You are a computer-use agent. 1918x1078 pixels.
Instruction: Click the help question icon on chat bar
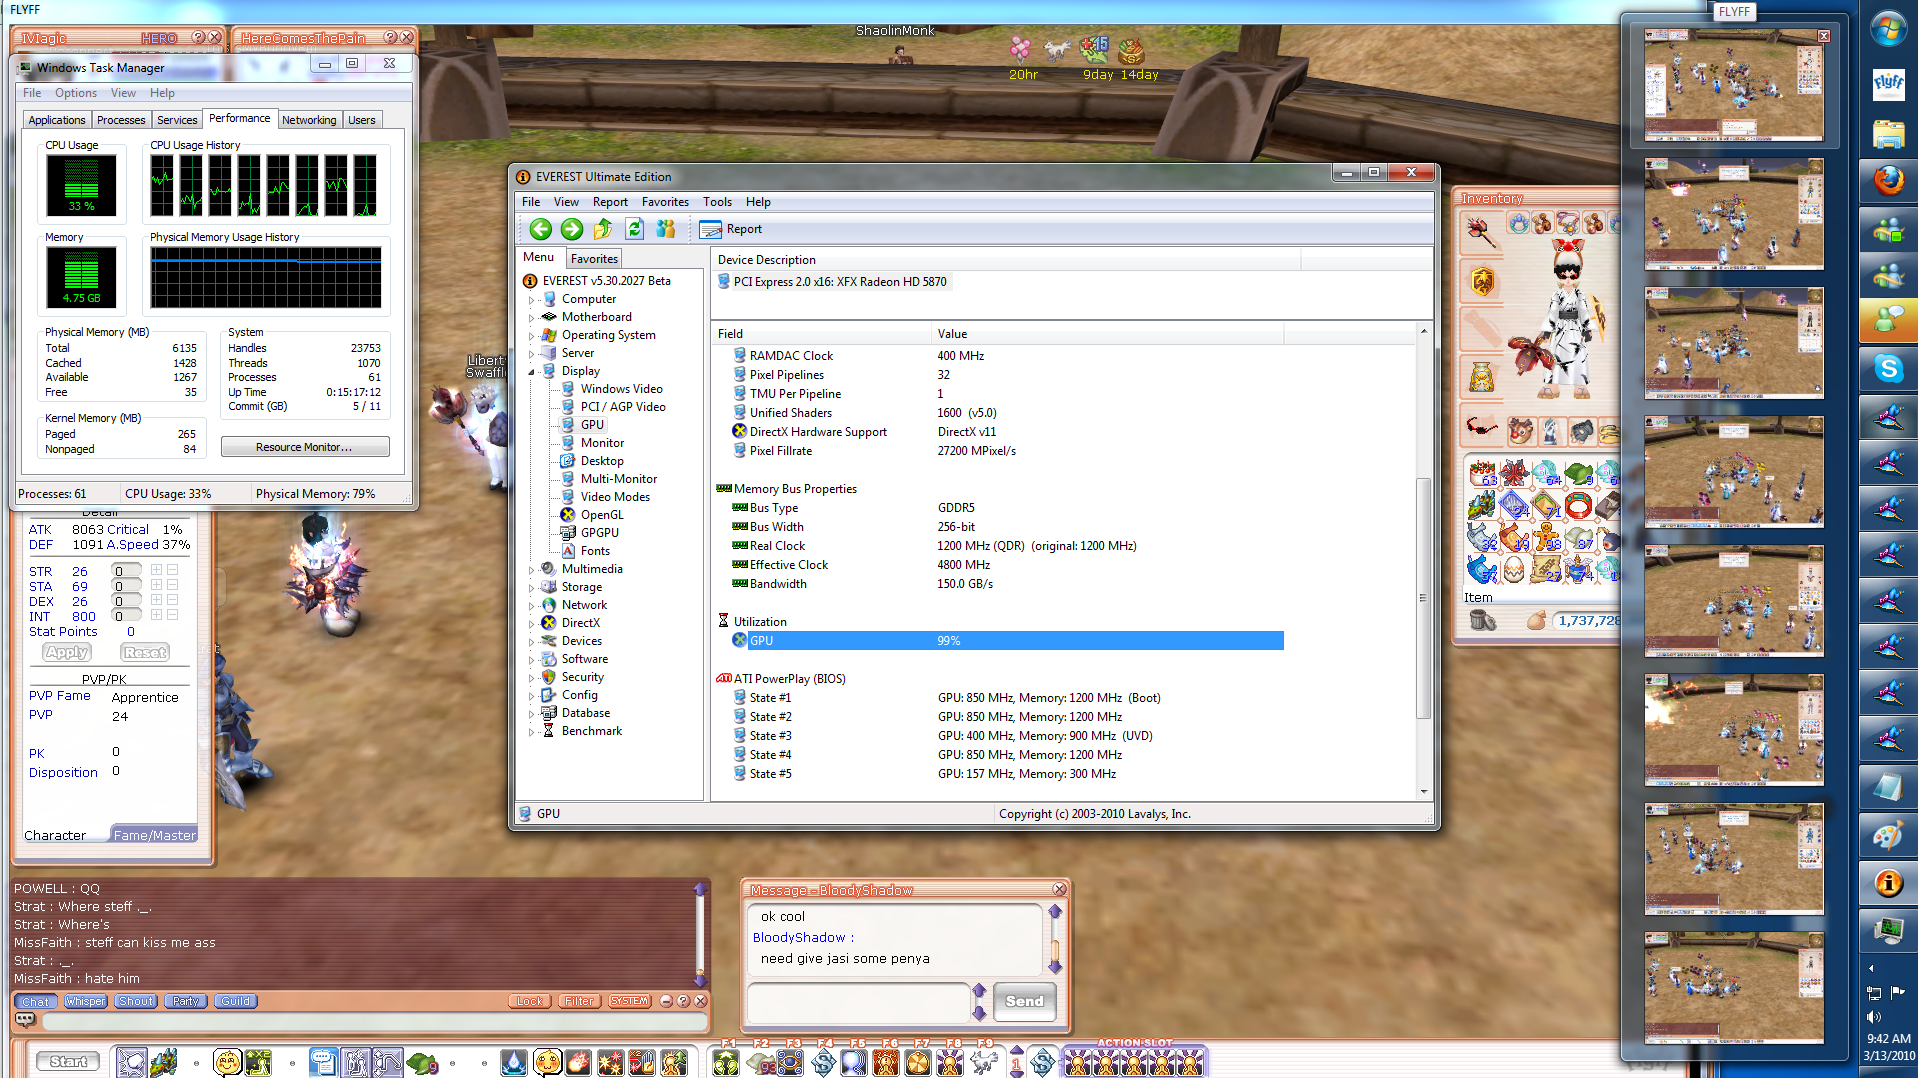tap(683, 1001)
